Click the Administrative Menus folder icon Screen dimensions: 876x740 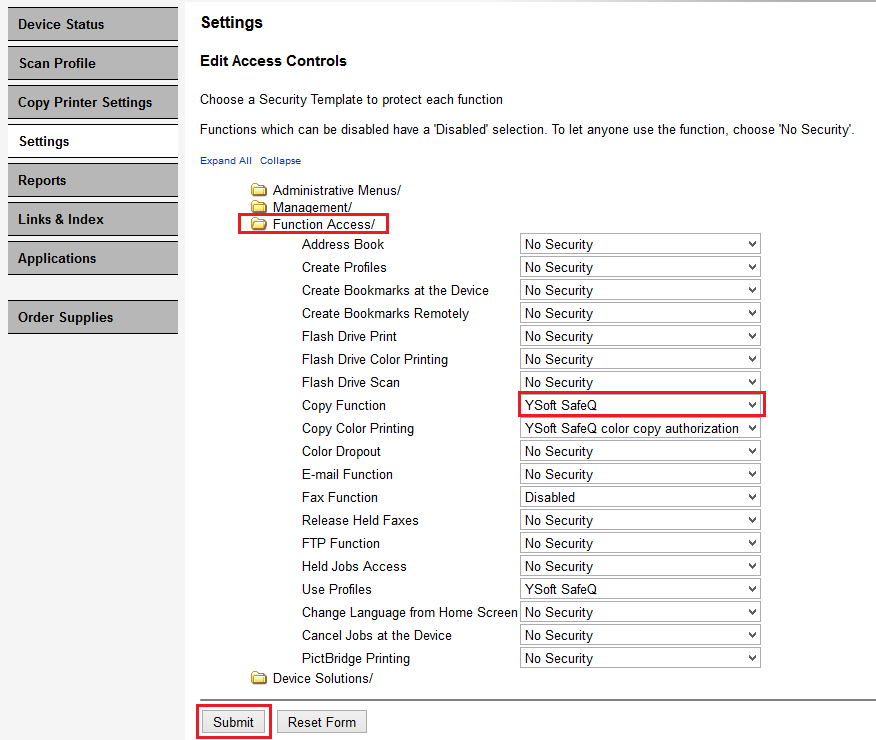pyautogui.click(x=259, y=190)
